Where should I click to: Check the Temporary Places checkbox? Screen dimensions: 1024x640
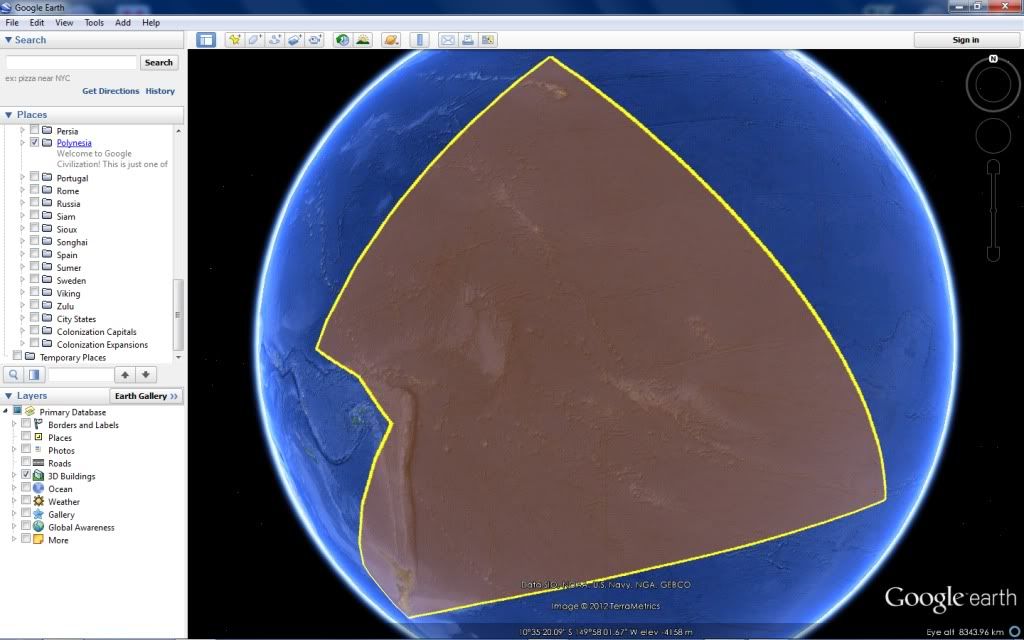pyautogui.click(x=18, y=356)
